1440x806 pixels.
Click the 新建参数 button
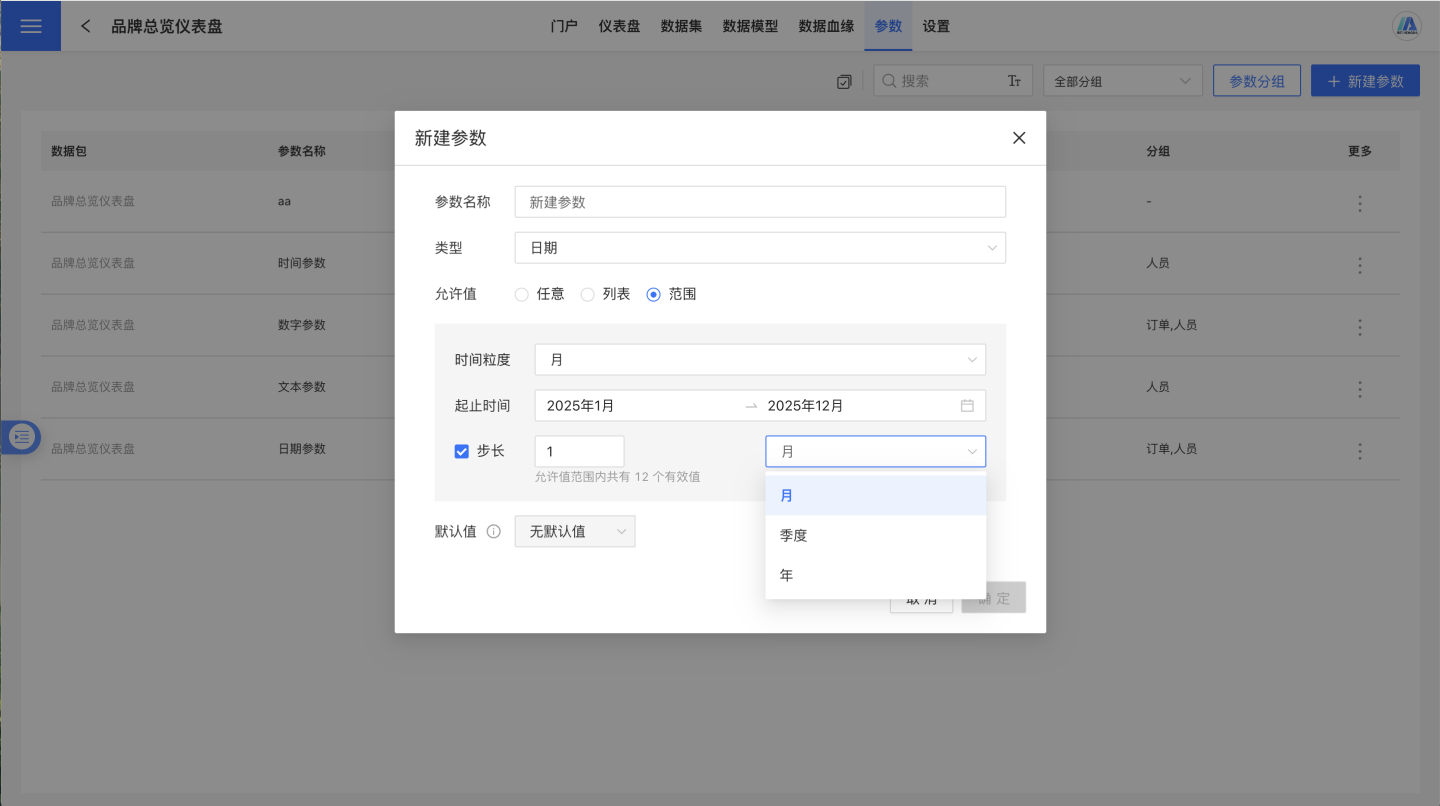point(1365,81)
